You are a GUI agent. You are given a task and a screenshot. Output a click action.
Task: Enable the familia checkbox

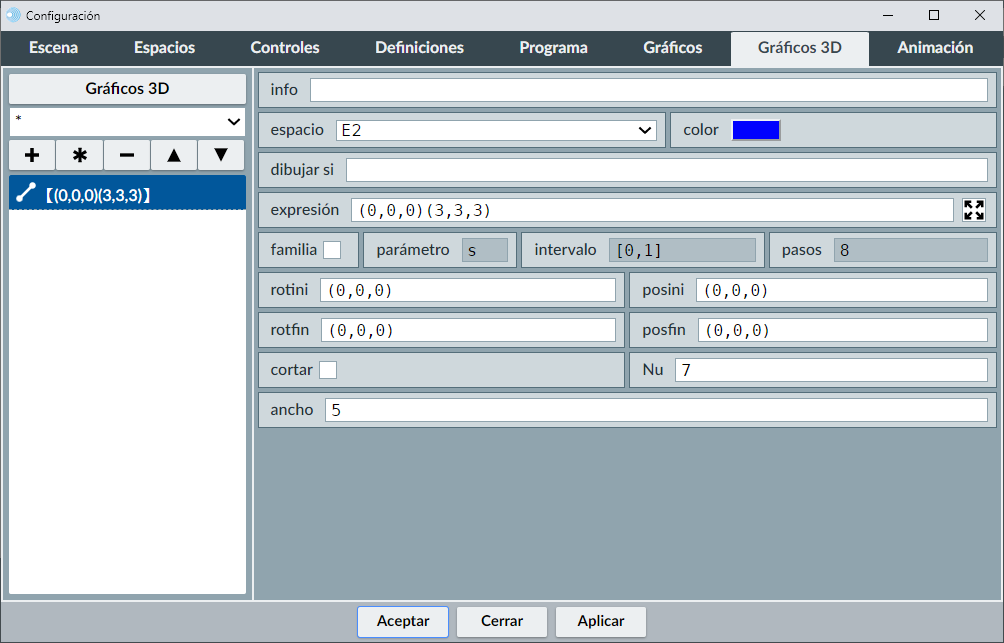(332, 250)
